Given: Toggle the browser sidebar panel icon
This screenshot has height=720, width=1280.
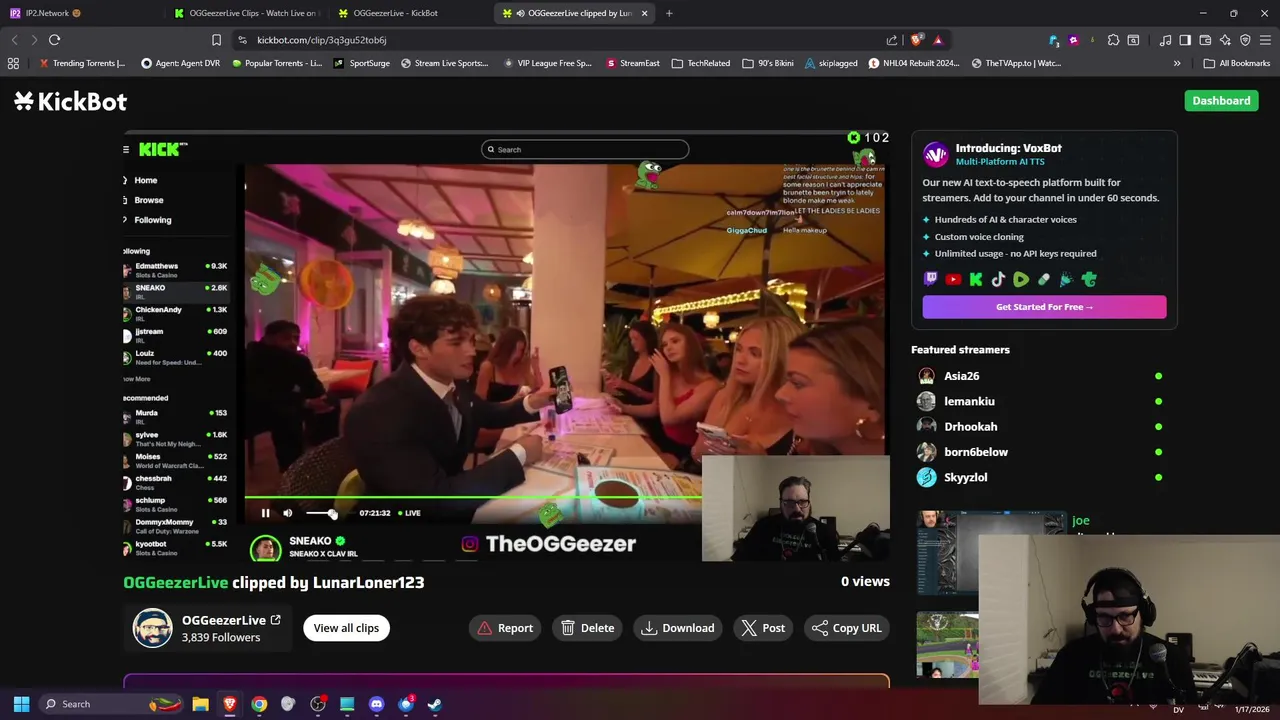Looking at the screenshot, I should [x=1185, y=40].
